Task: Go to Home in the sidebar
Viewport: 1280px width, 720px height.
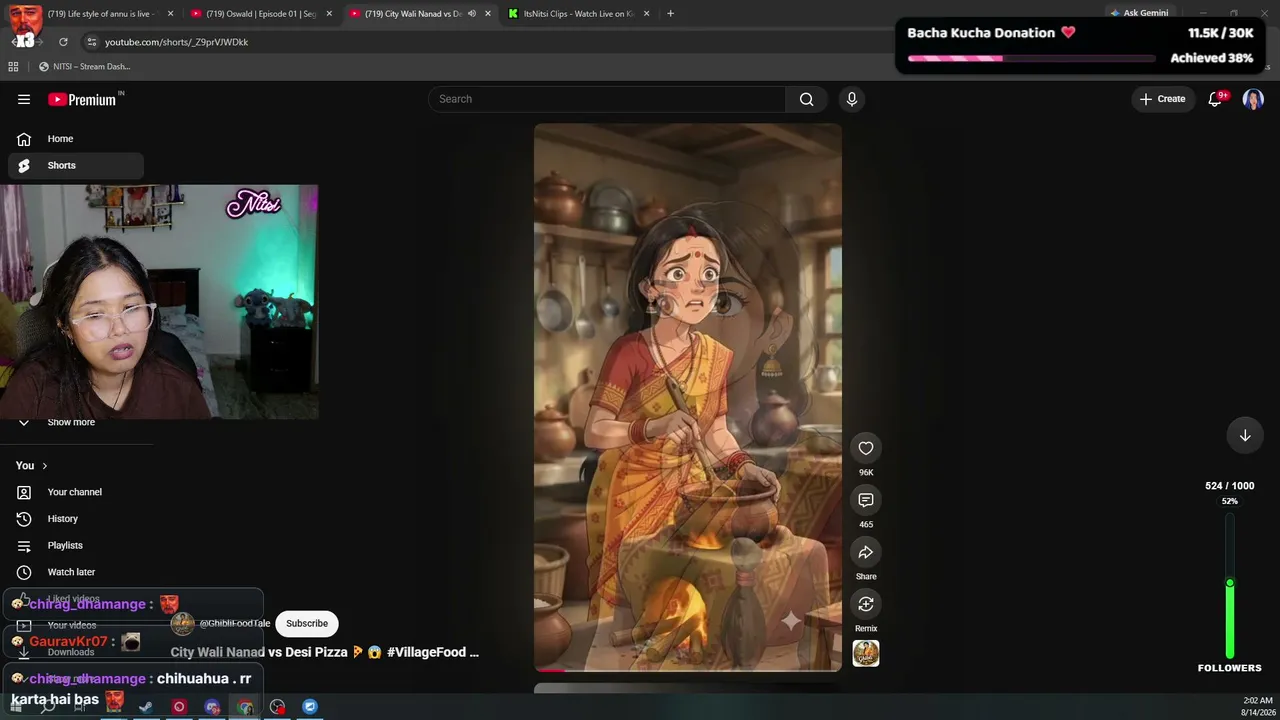Action: (x=75, y=139)
